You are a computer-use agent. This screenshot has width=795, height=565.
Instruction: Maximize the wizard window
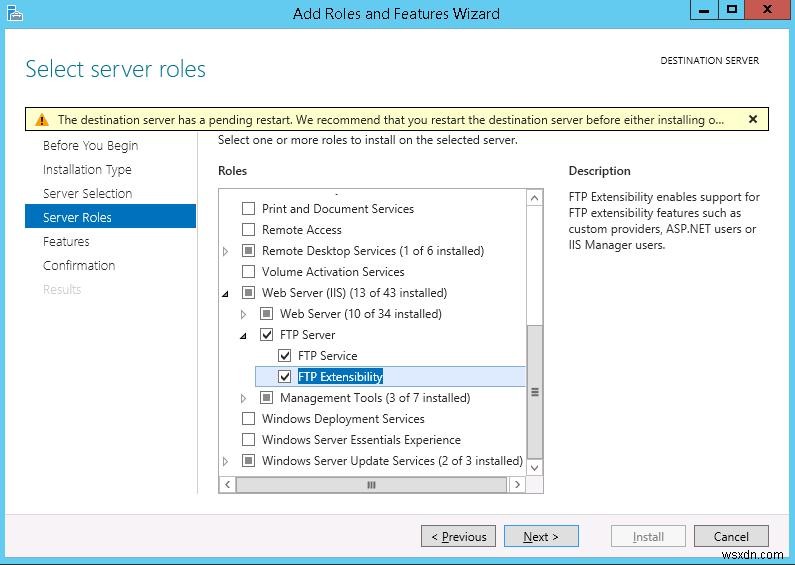(732, 10)
